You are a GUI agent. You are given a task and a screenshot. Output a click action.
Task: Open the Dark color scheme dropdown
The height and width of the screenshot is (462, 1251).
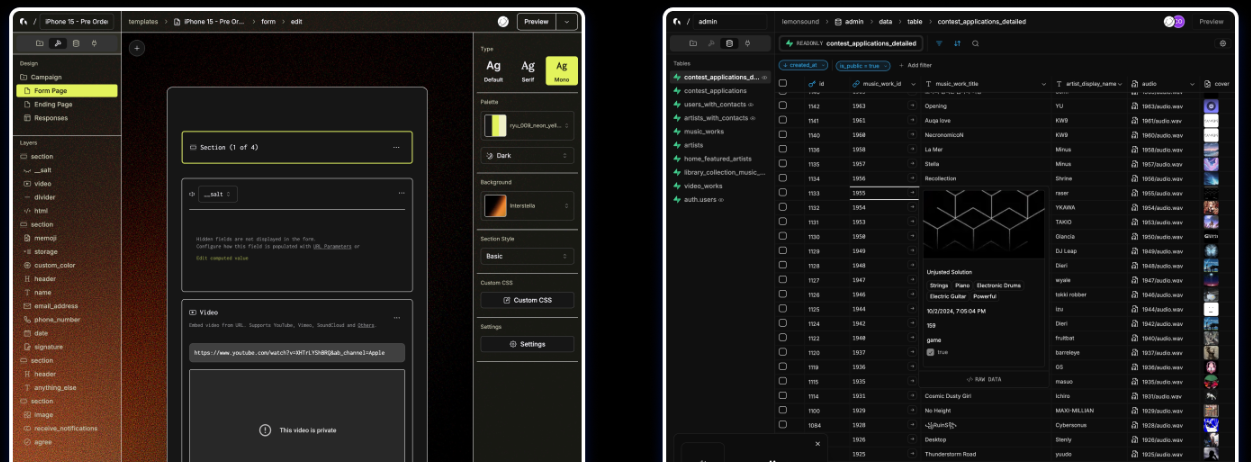[x=527, y=156]
